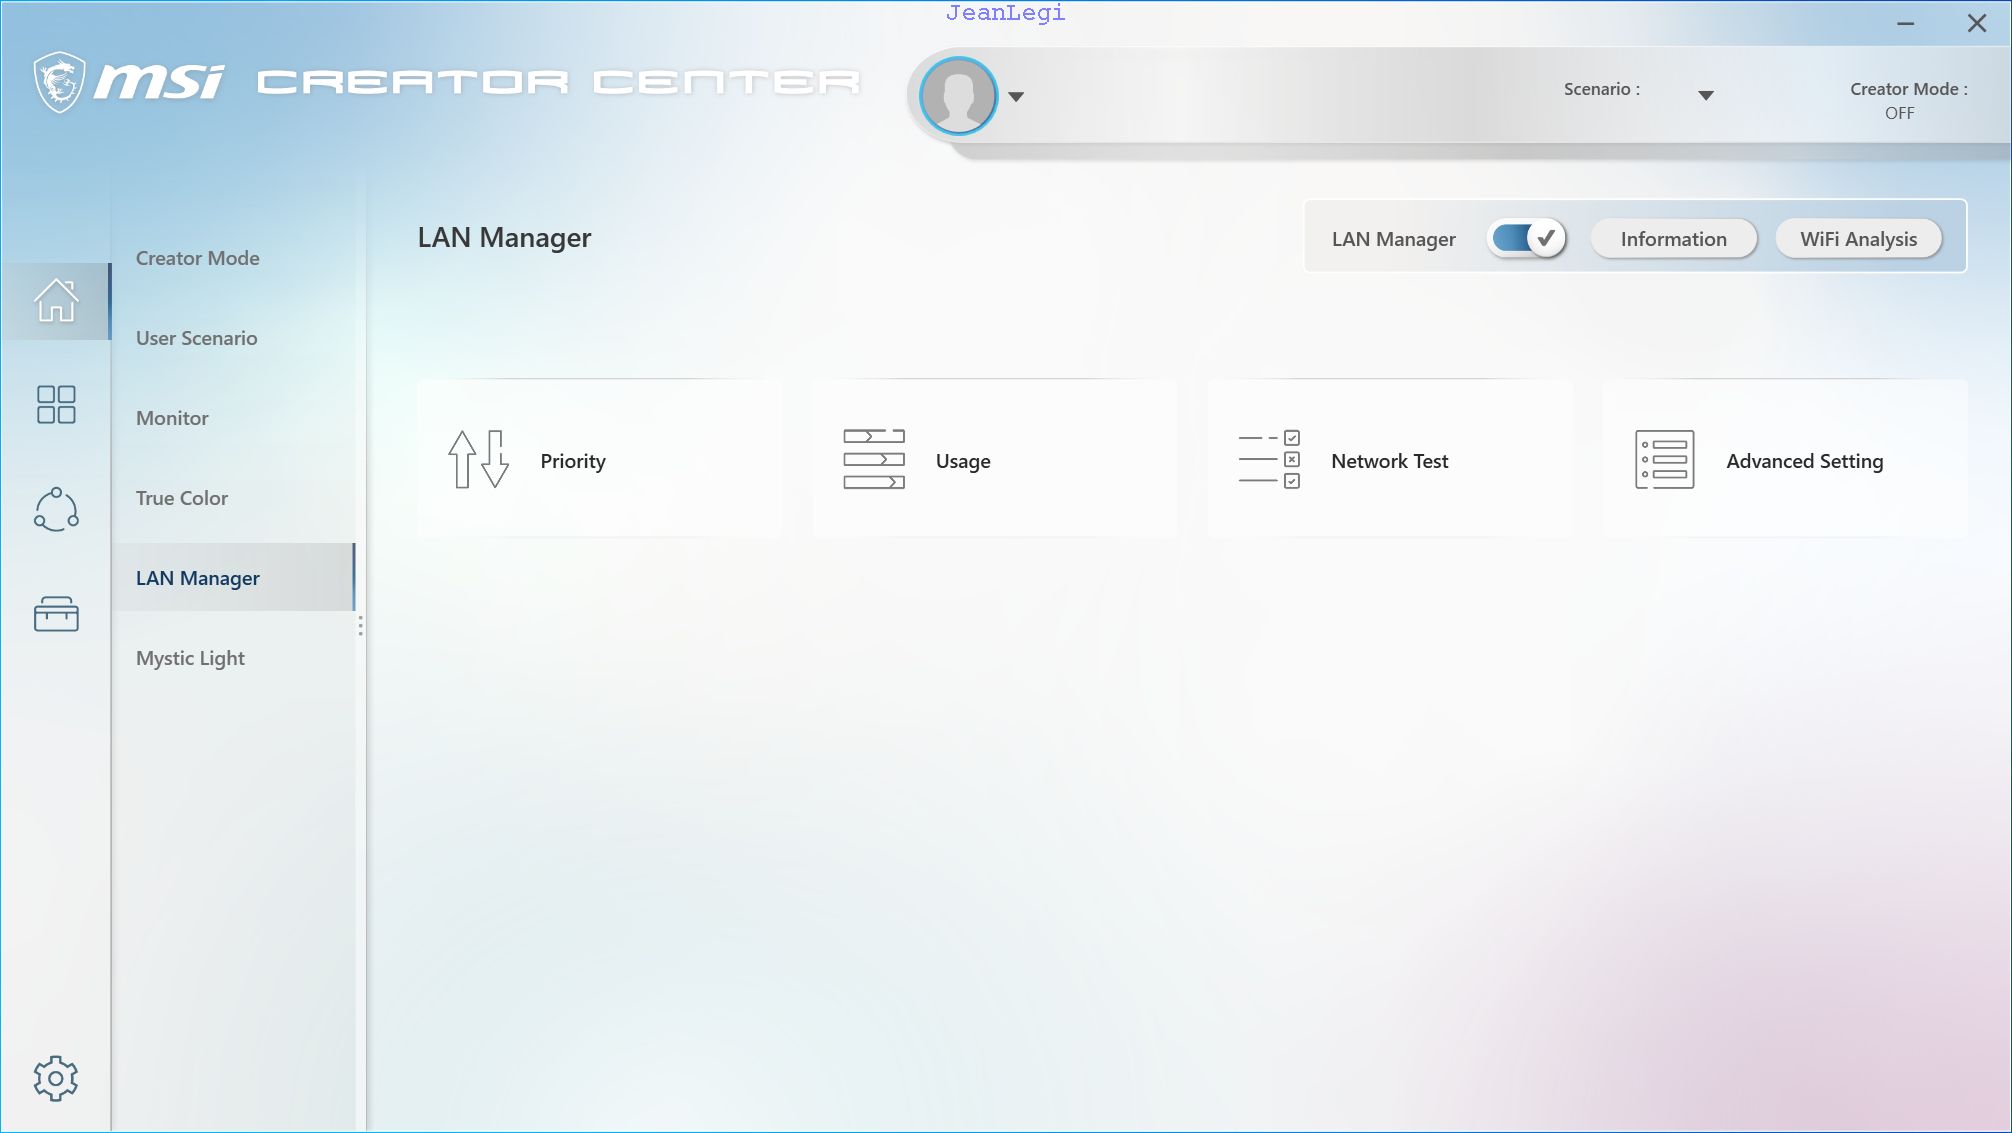The width and height of the screenshot is (2012, 1133).
Task: Click the four-squares apps icon in sidebar
Action: click(x=56, y=405)
